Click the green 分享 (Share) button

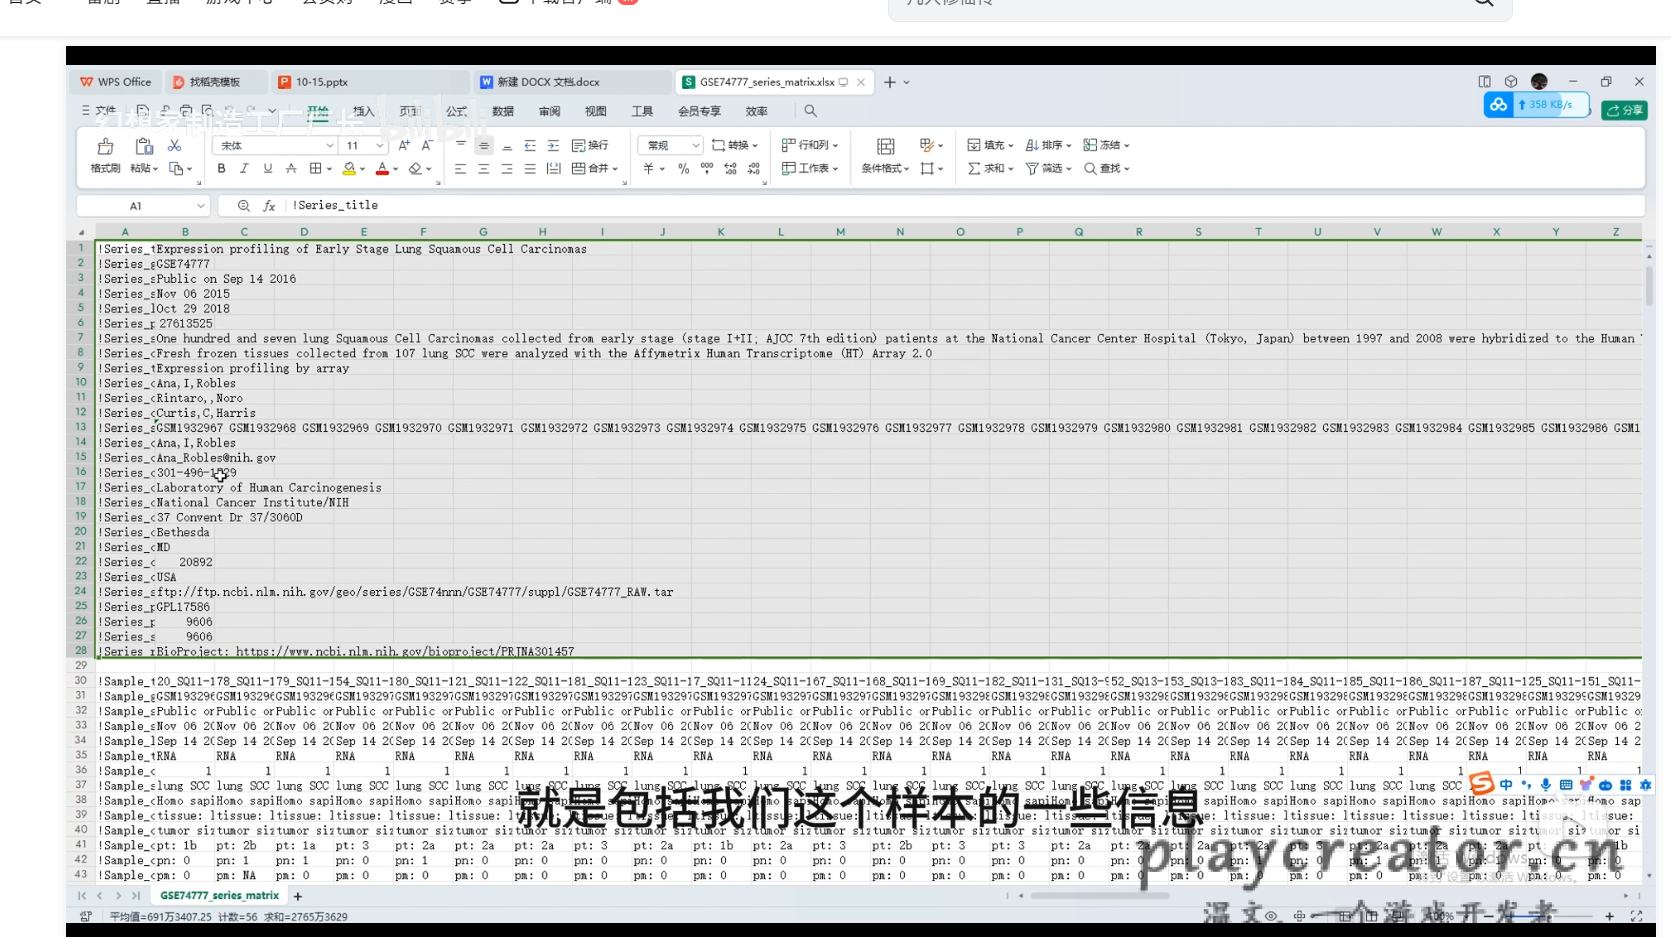coord(1624,110)
